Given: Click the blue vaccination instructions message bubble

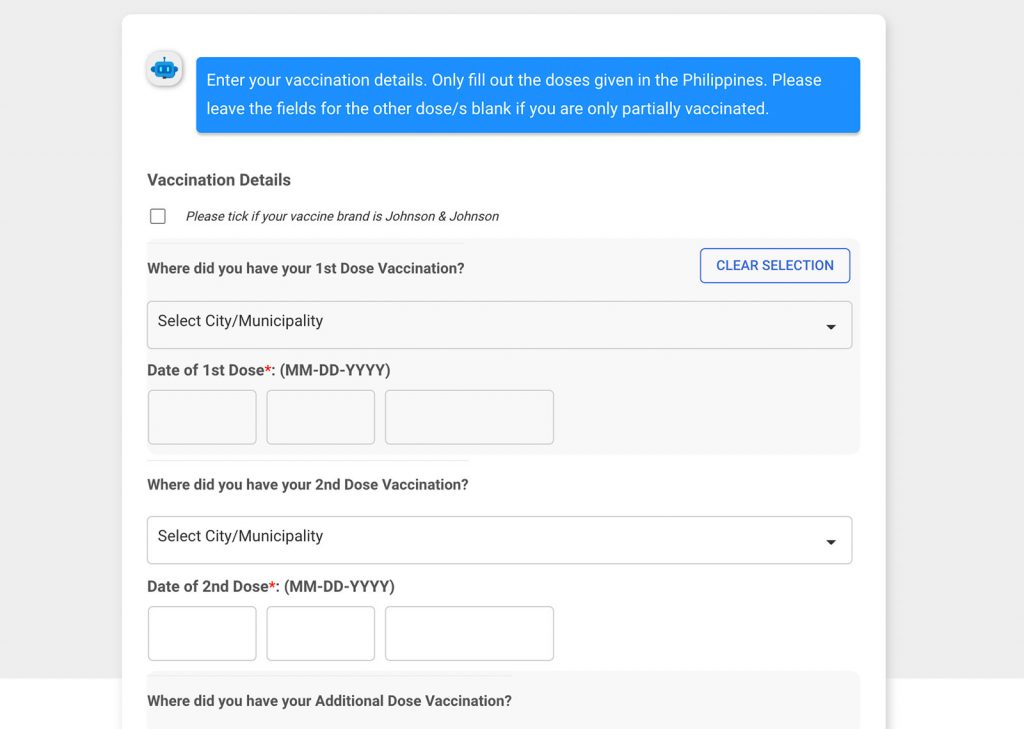Looking at the screenshot, I should click(528, 95).
